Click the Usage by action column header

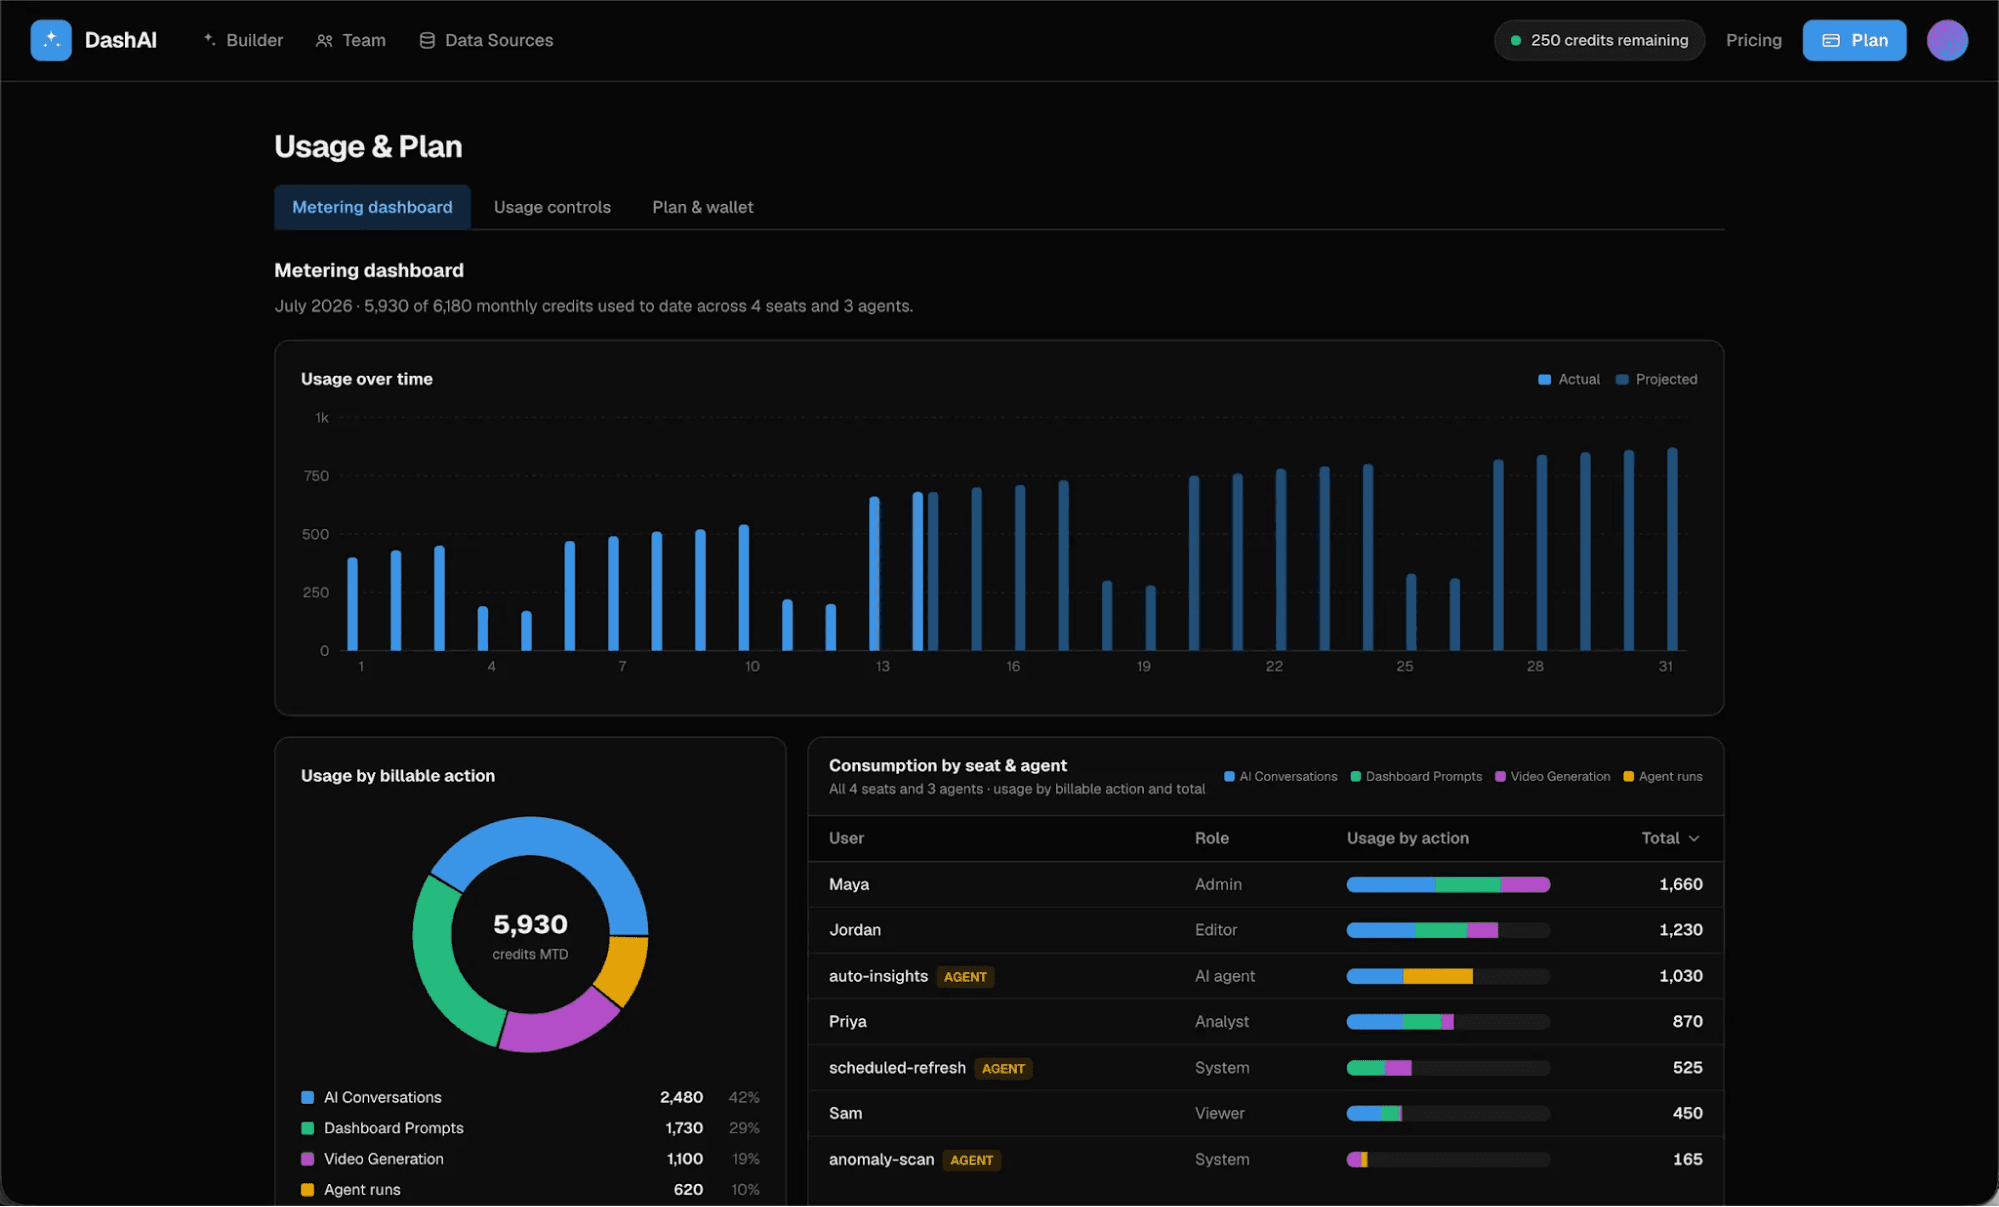point(1407,838)
